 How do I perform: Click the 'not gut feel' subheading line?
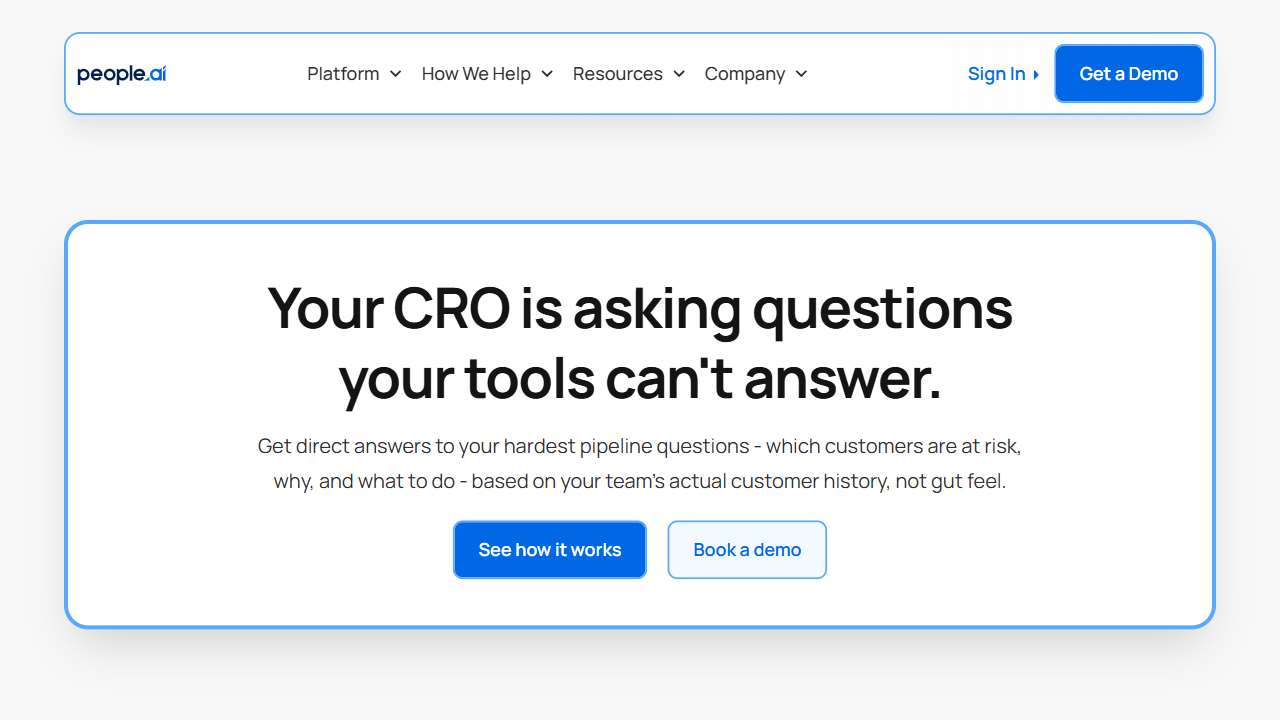pyautogui.click(x=640, y=481)
